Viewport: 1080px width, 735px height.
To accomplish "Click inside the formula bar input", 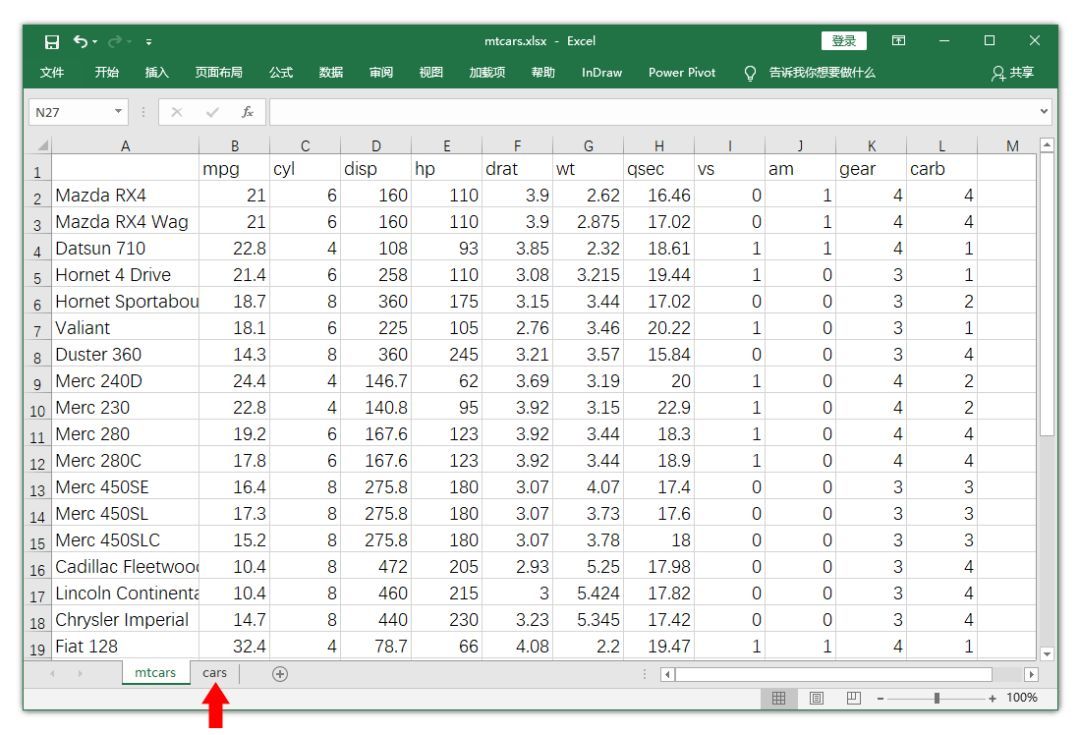I will [653, 112].
